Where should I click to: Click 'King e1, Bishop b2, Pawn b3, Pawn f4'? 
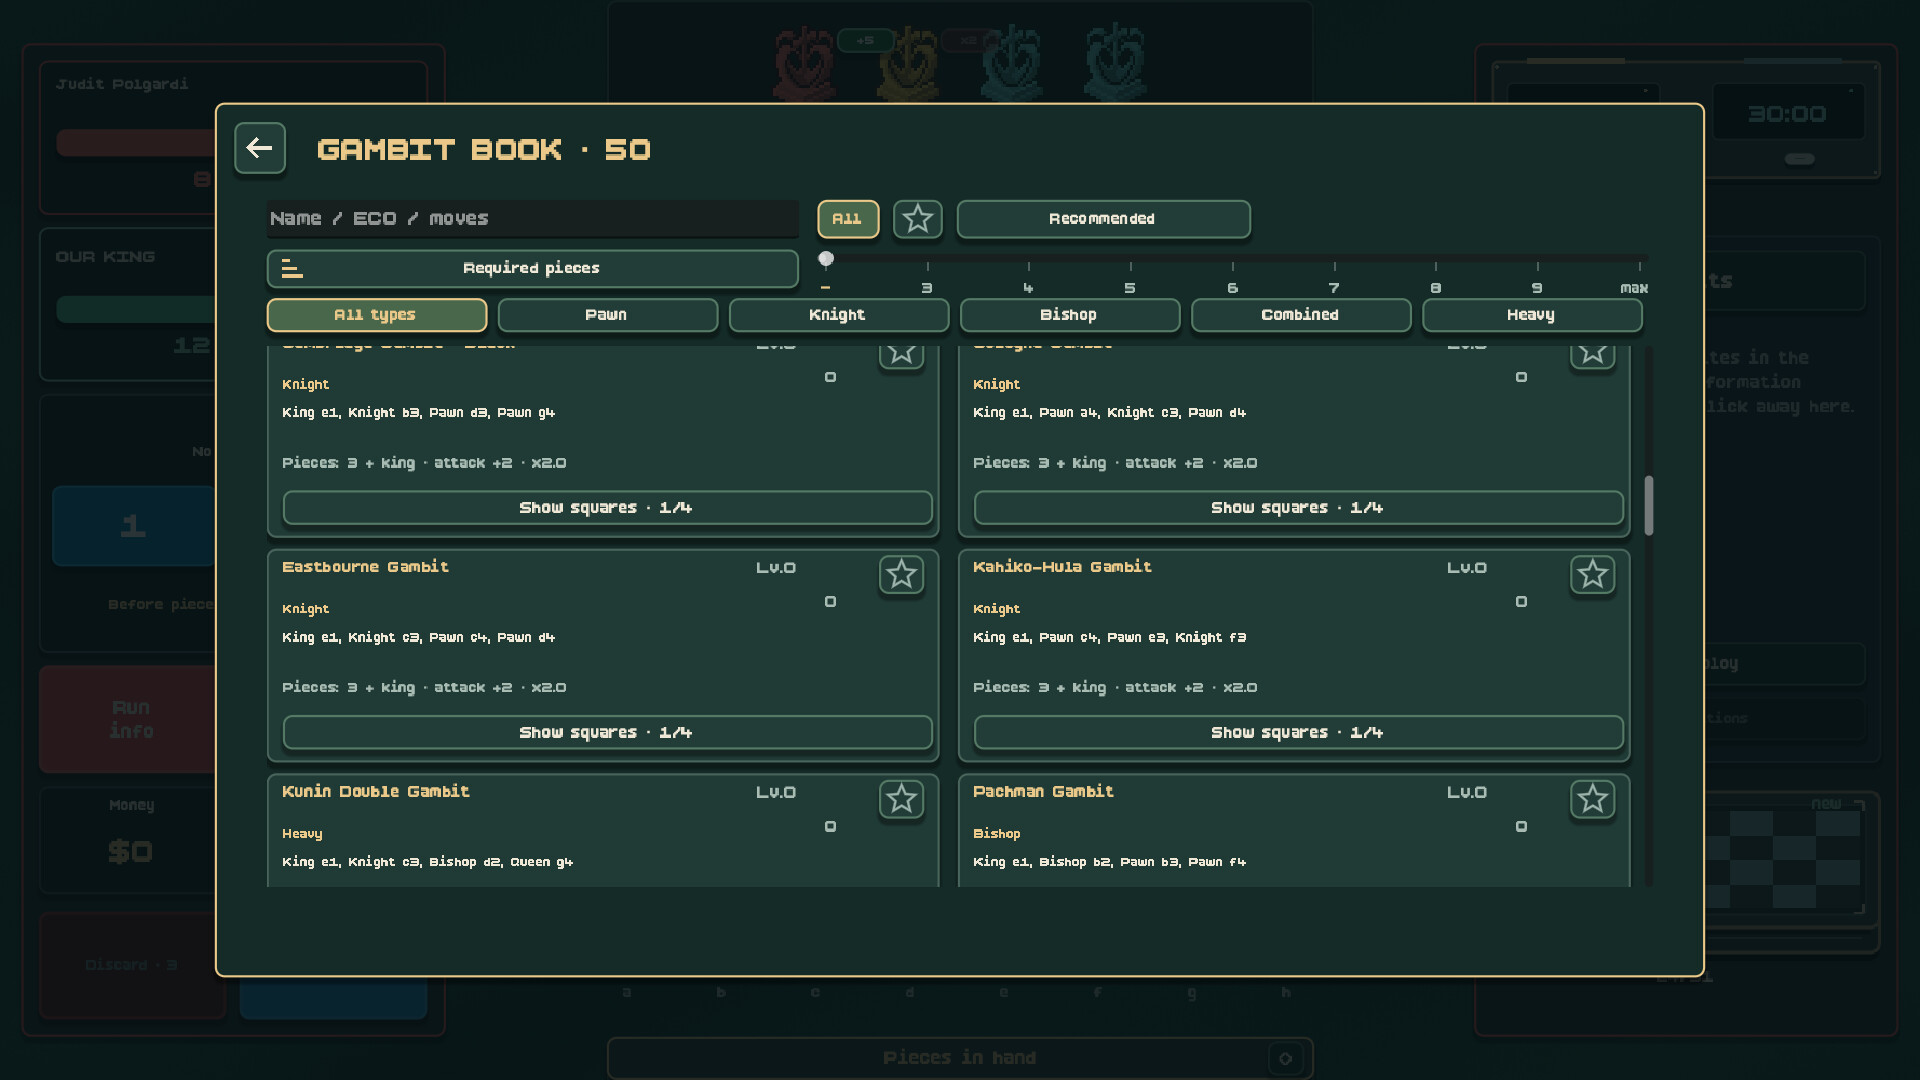1109,862
